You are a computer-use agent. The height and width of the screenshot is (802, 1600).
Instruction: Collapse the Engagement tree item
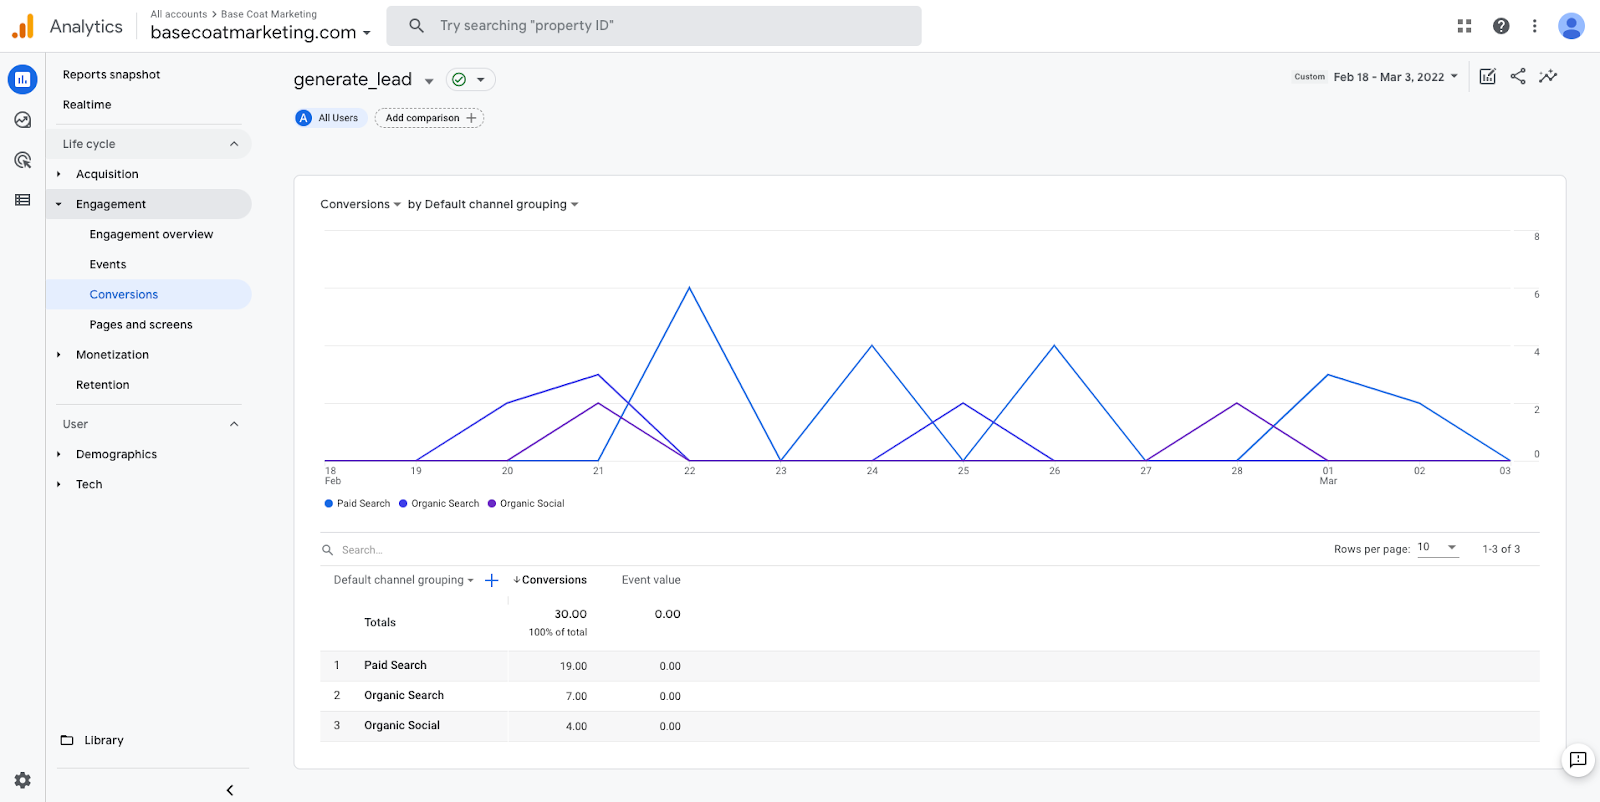(59, 204)
